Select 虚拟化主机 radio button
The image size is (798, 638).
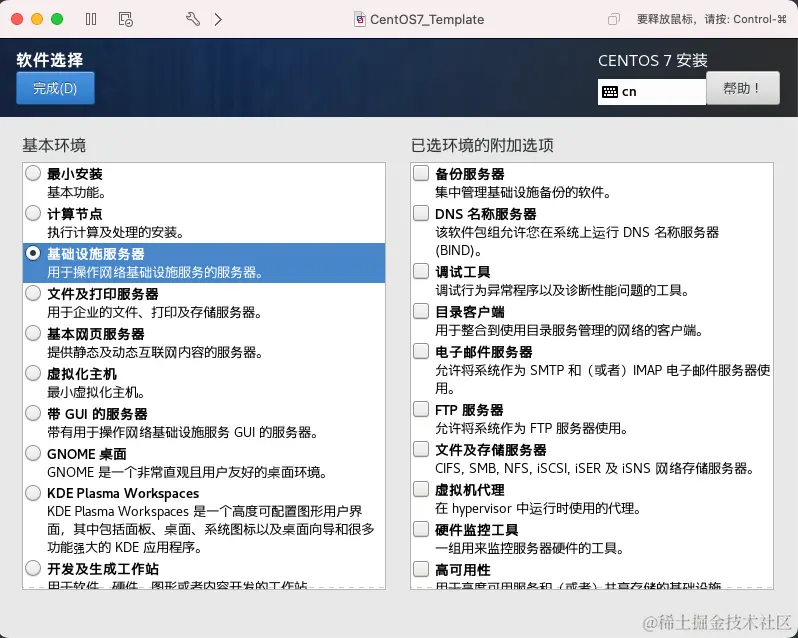click(x=33, y=373)
